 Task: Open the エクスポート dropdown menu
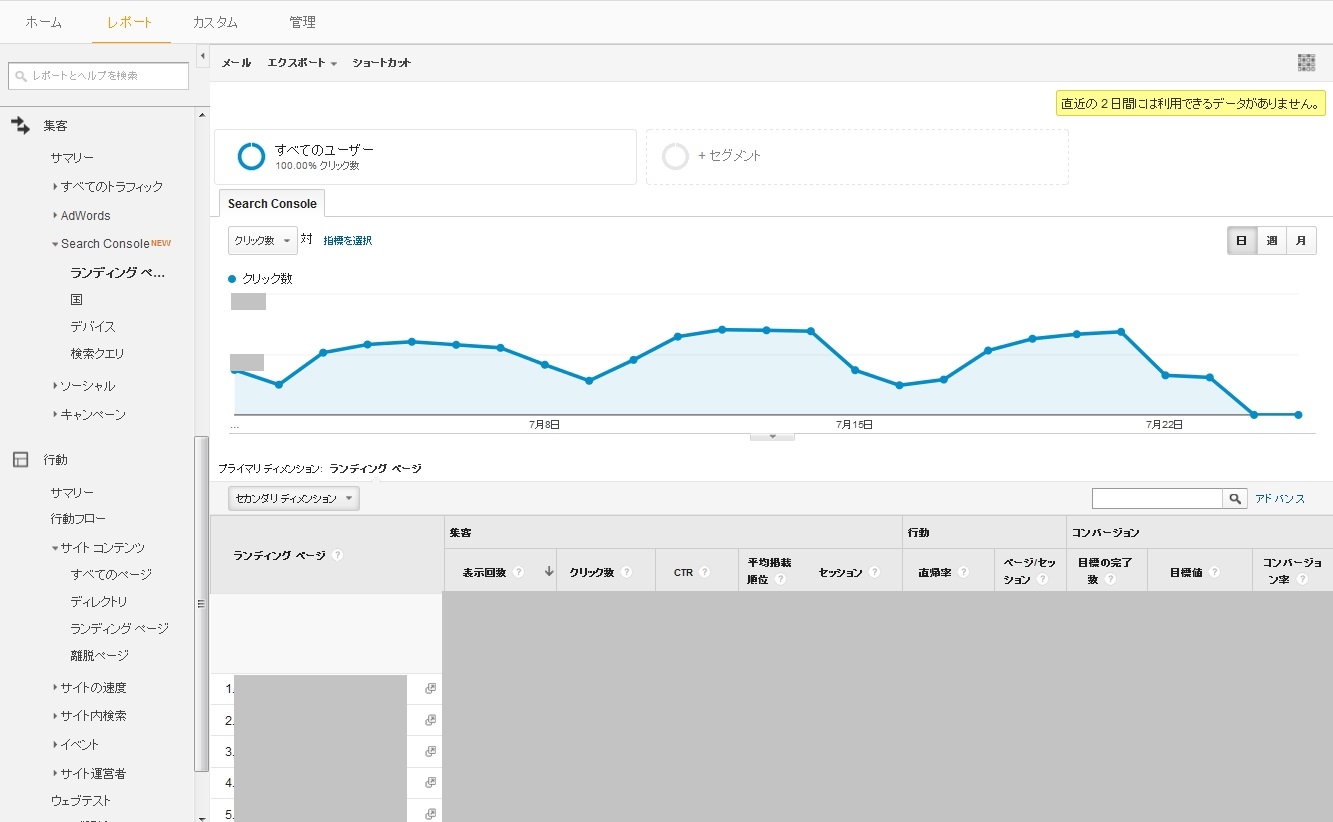click(301, 62)
